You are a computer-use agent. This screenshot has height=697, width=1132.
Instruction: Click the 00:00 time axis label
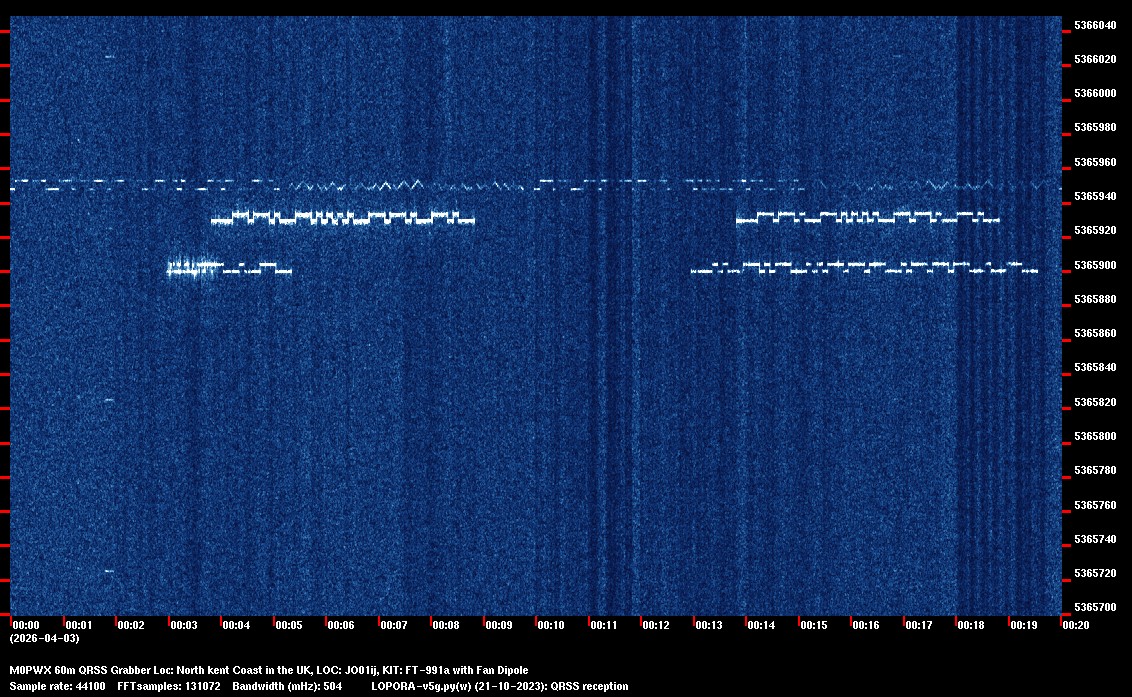[25, 625]
